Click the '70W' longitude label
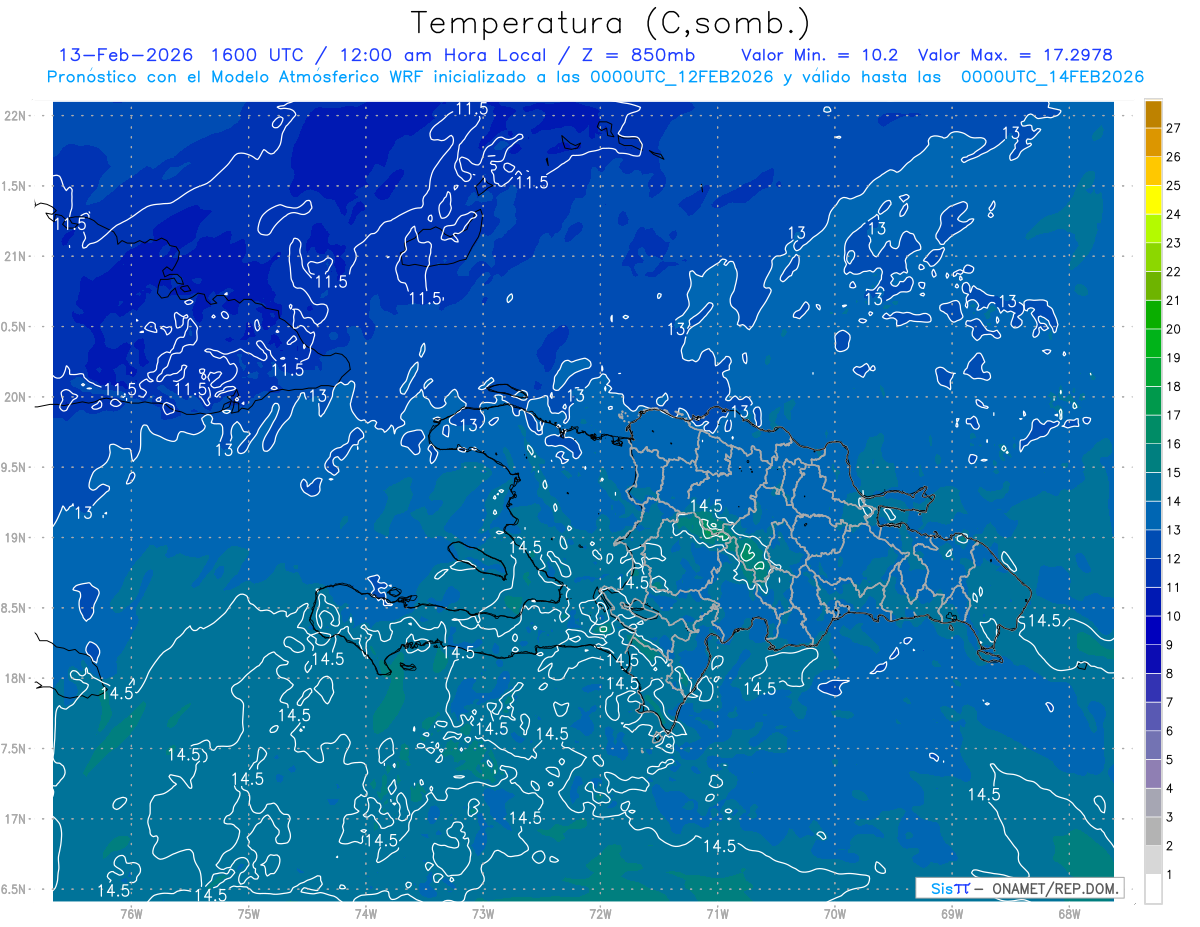 pos(835,913)
